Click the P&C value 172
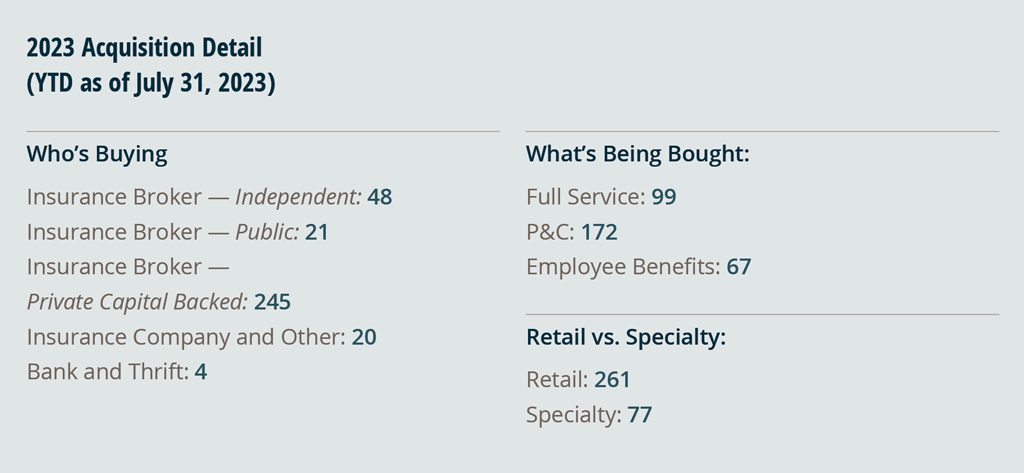 [x=600, y=232]
